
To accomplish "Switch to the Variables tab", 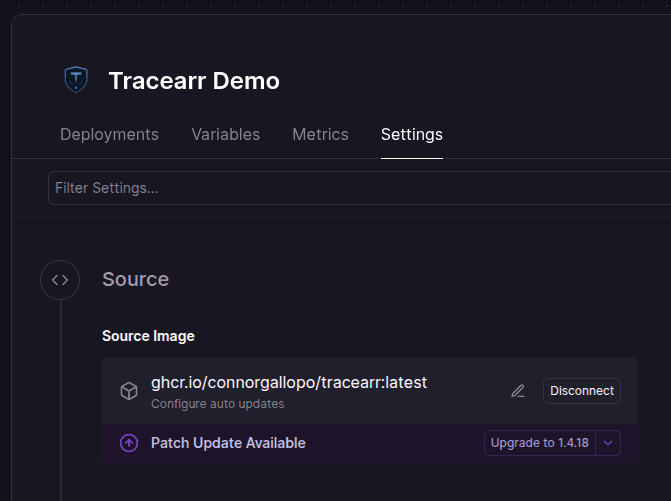I will (x=226, y=134).
